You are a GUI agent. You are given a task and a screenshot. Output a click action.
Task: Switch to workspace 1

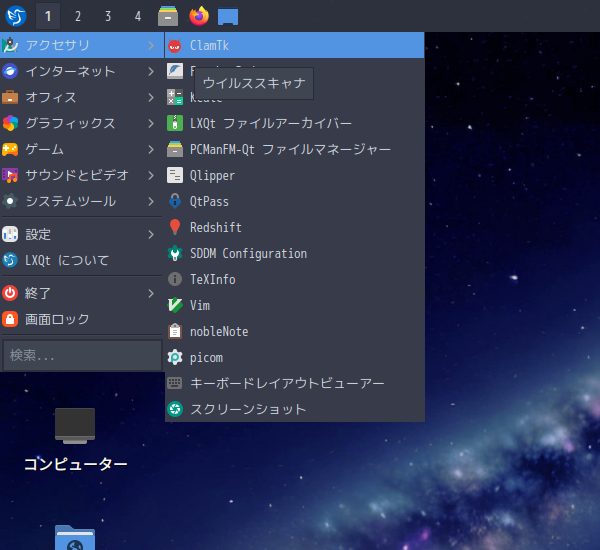pos(48,16)
